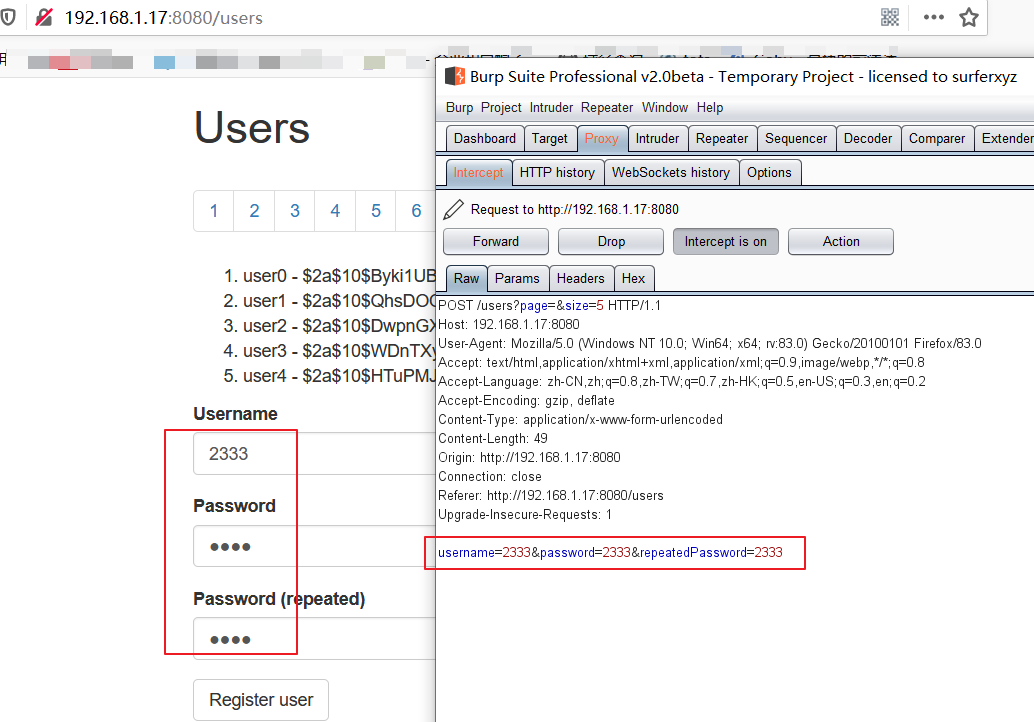The height and width of the screenshot is (722, 1034).
Task: Click the insecure connection padlock icon
Action: pos(44,17)
